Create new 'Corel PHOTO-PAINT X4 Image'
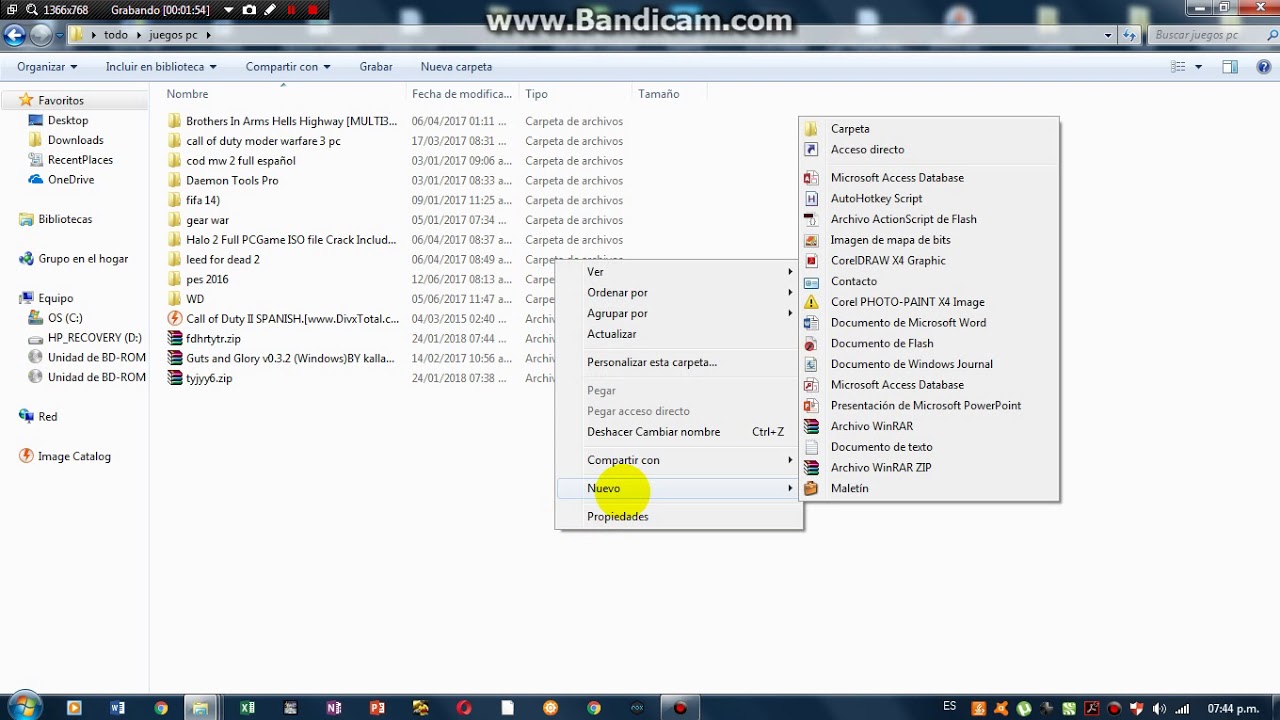The image size is (1280, 720). pyautogui.click(x=929, y=302)
